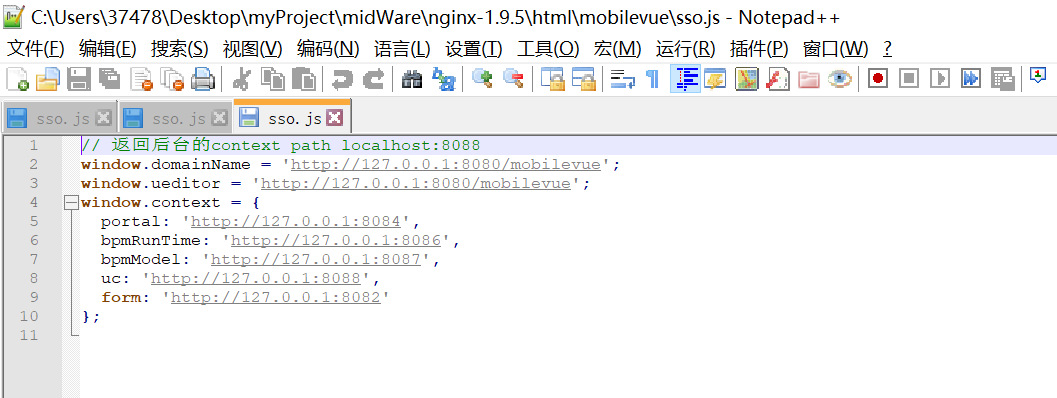Click the New file toolbar icon
The height and width of the screenshot is (398, 1057).
[x=17, y=79]
